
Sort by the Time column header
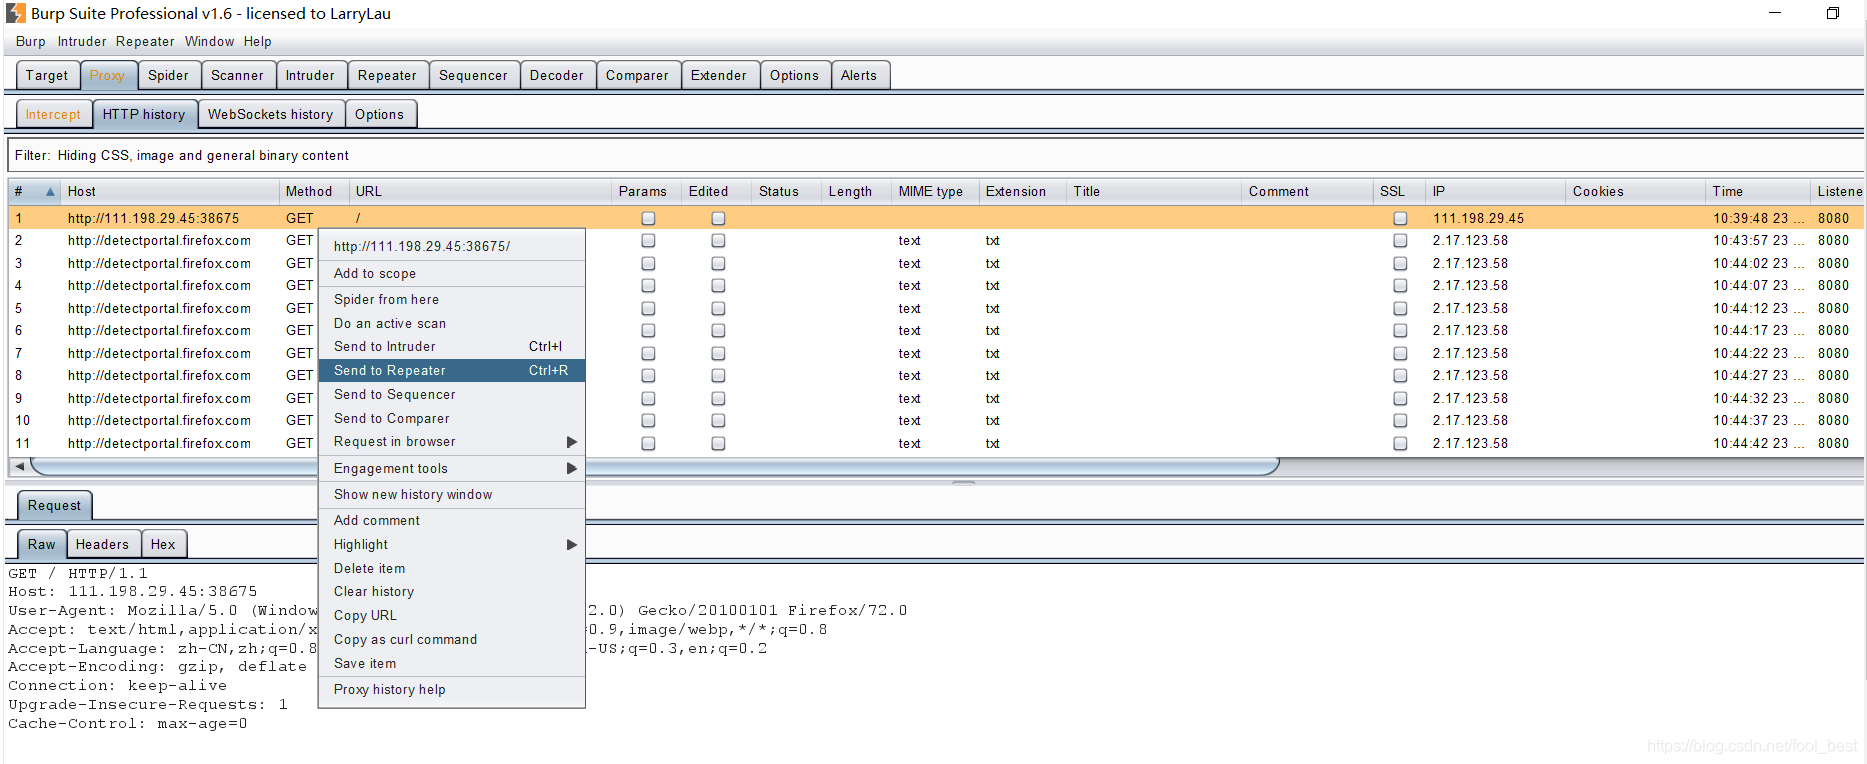1757,192
